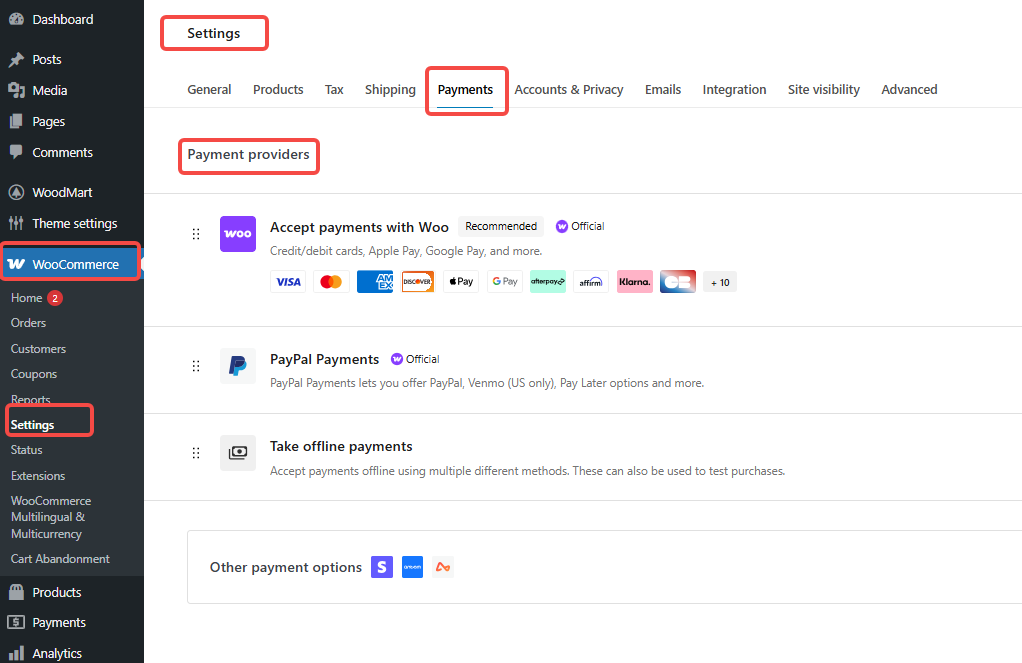Click the Visa card brand icon

pos(288,281)
